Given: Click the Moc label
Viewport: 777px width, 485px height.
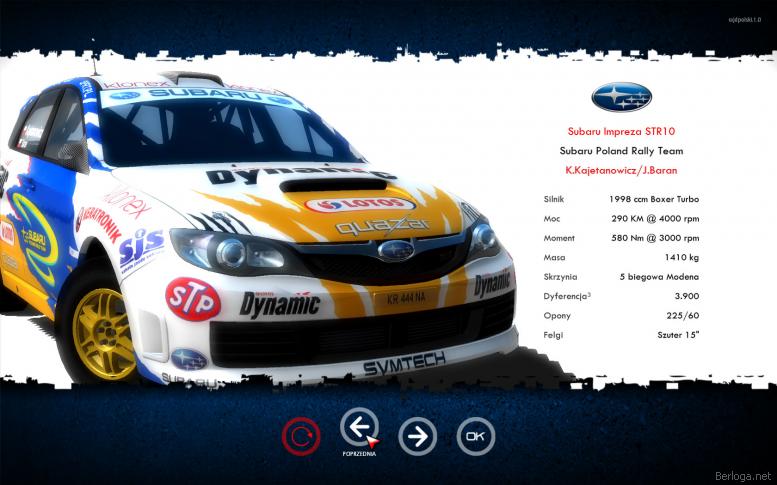Looking at the screenshot, I should point(552,218).
